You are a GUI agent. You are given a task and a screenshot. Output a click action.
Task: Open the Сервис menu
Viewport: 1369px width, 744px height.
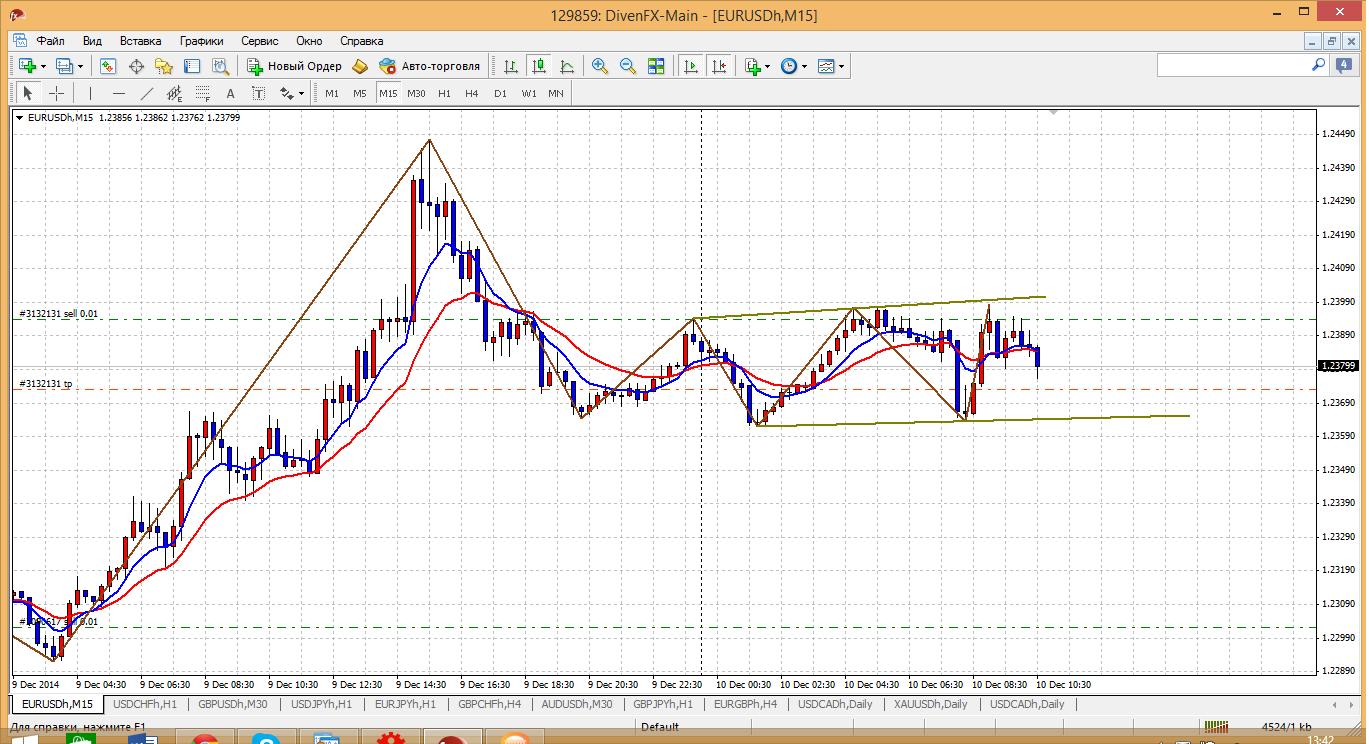click(x=260, y=41)
